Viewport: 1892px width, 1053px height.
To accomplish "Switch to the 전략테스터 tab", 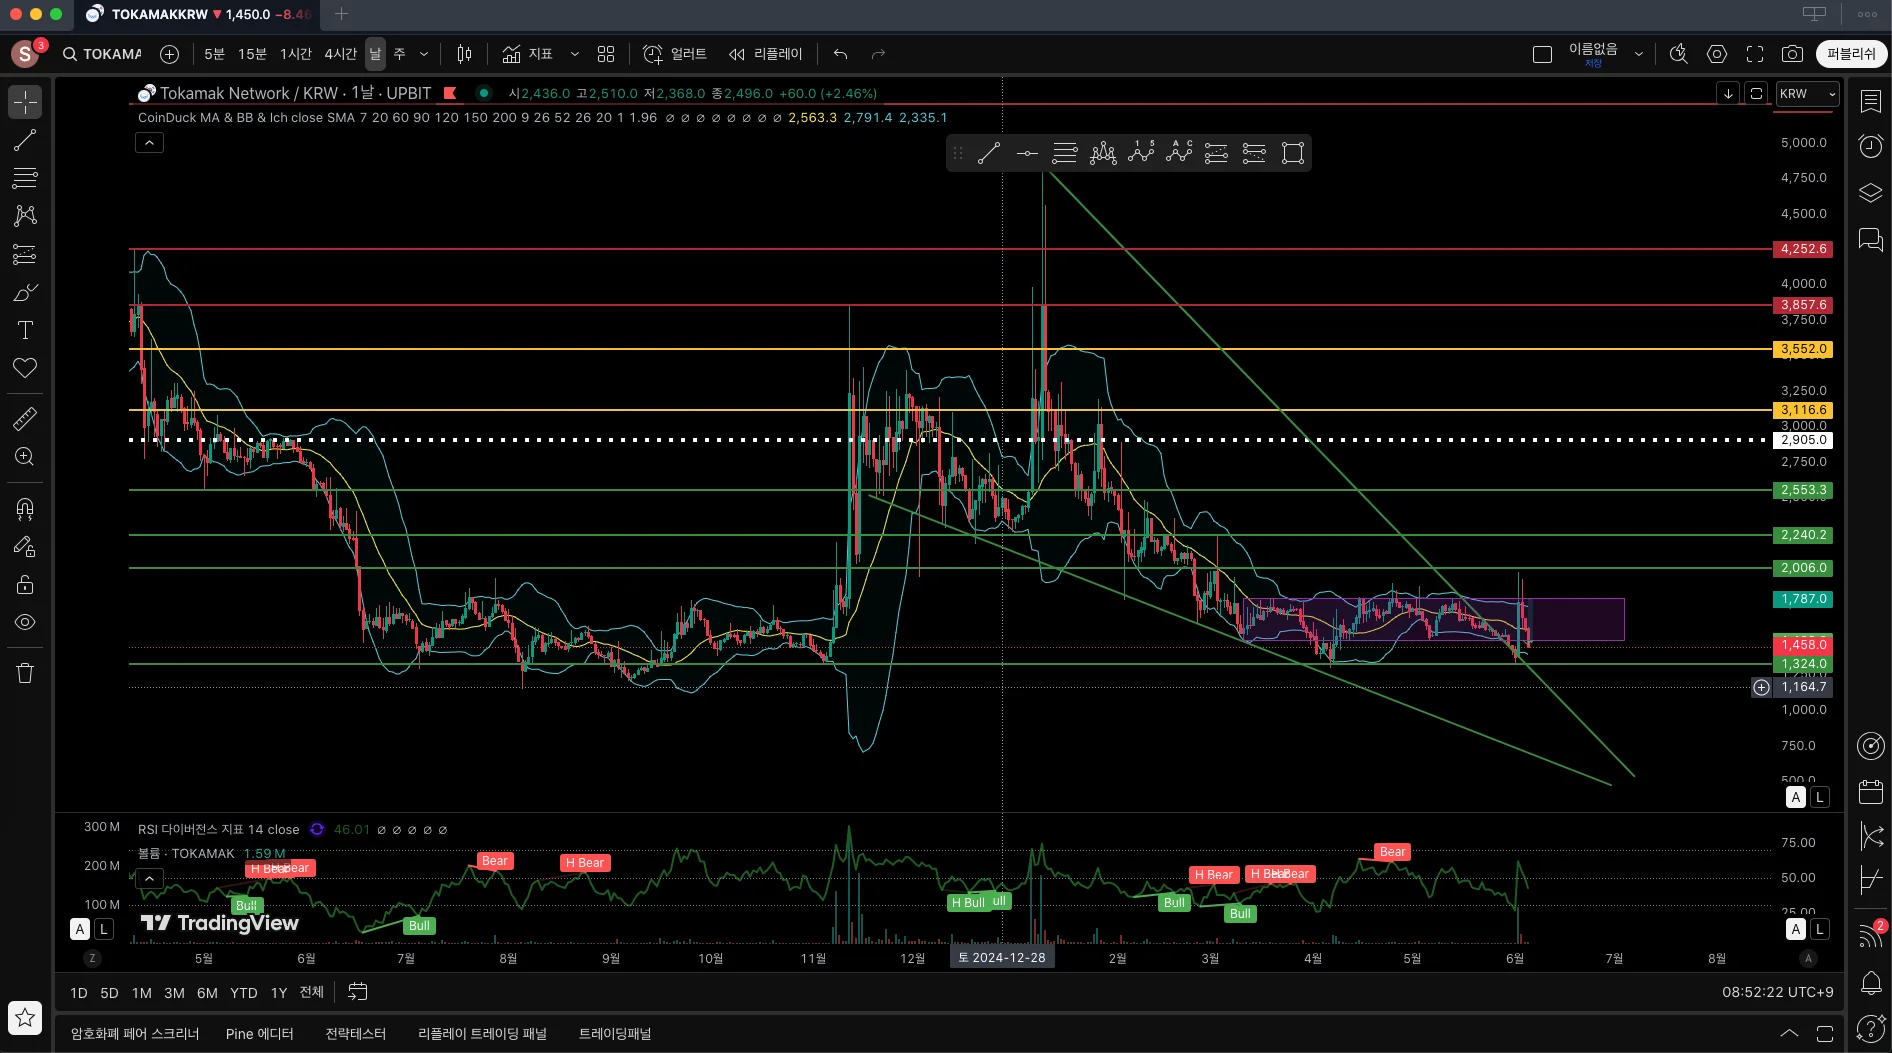I will tap(355, 1033).
